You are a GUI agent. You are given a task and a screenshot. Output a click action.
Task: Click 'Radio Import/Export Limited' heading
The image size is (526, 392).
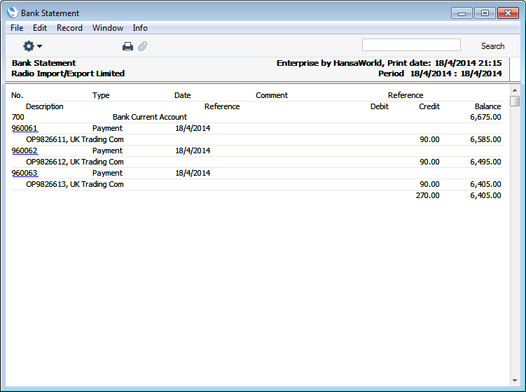coord(68,73)
